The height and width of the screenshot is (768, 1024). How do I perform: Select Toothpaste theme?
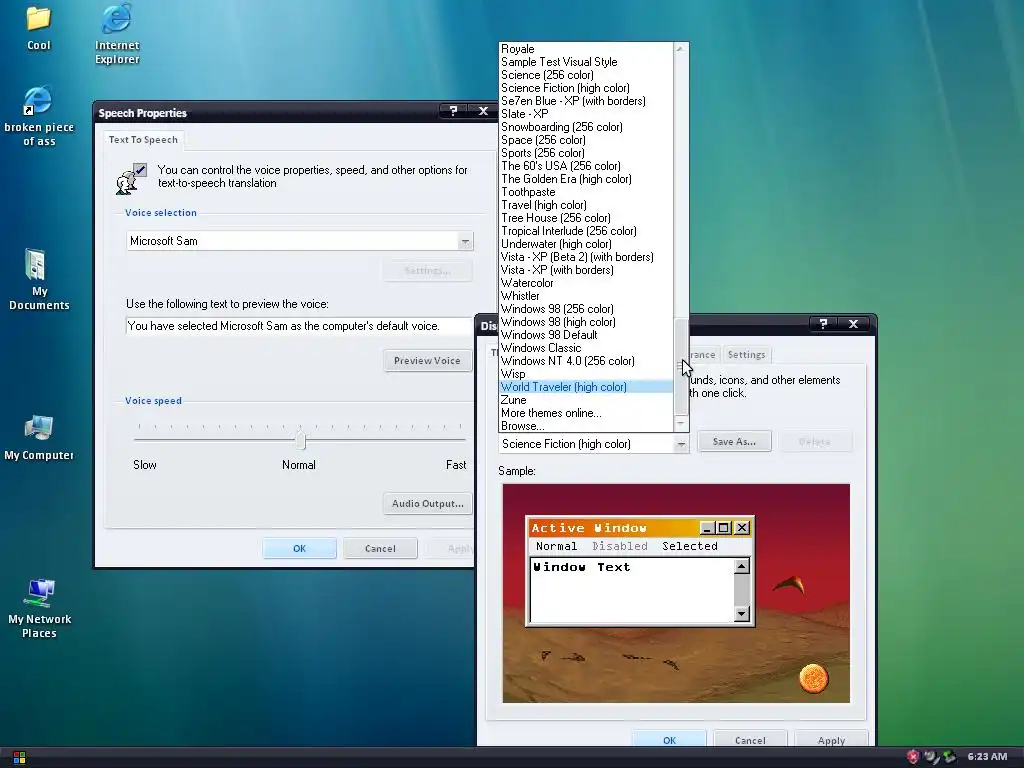click(586, 192)
